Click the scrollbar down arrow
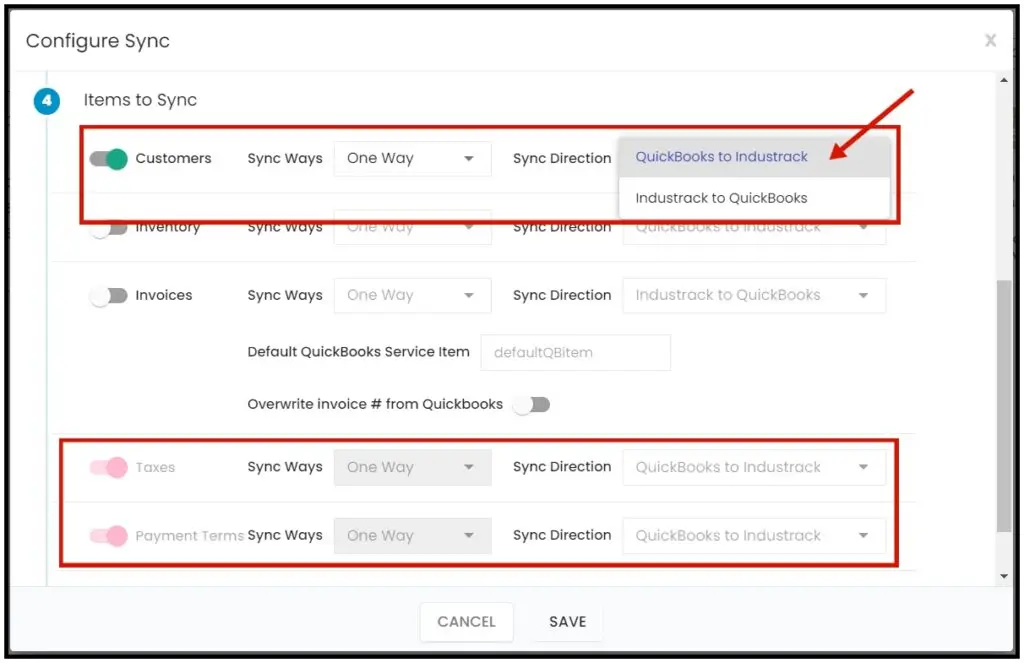The image size is (1024, 663). 1004,576
